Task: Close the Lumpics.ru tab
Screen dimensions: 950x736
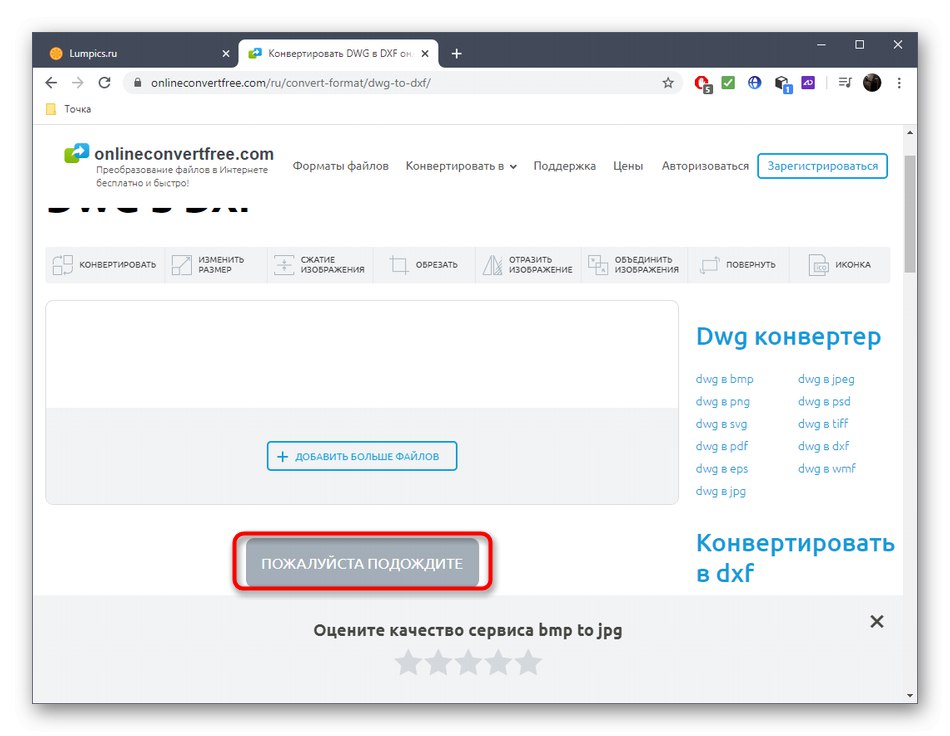Action: tap(226, 53)
